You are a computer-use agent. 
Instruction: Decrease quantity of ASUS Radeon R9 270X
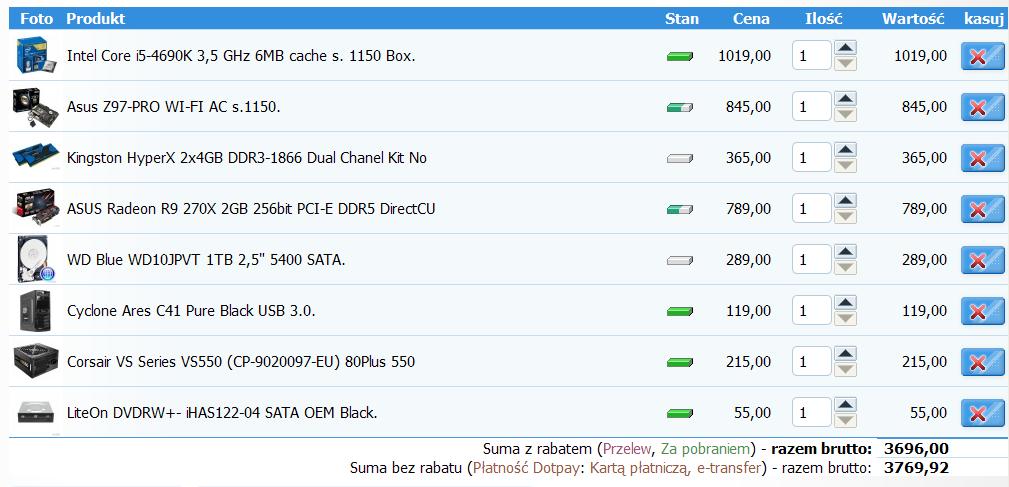(845, 216)
